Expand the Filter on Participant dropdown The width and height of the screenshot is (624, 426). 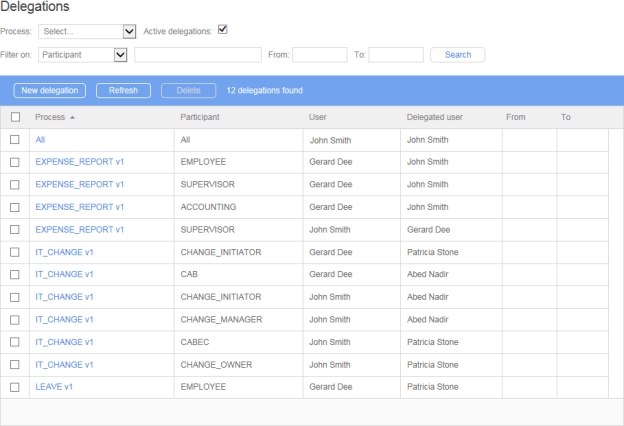(x=84, y=54)
